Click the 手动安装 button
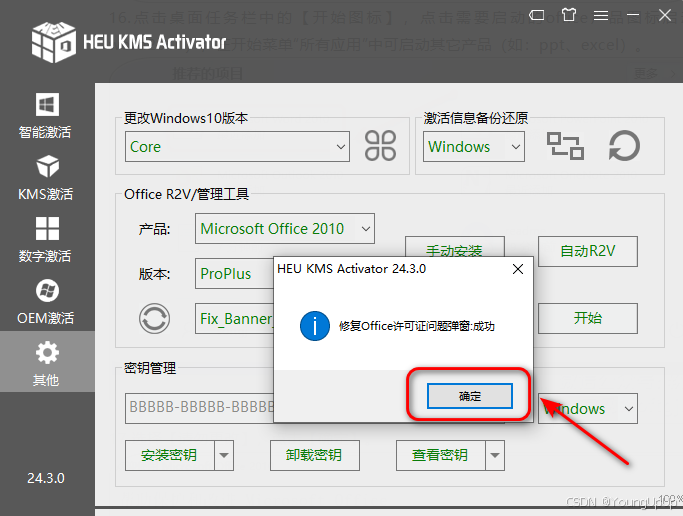Image resolution: width=683 pixels, height=516 pixels. click(455, 247)
